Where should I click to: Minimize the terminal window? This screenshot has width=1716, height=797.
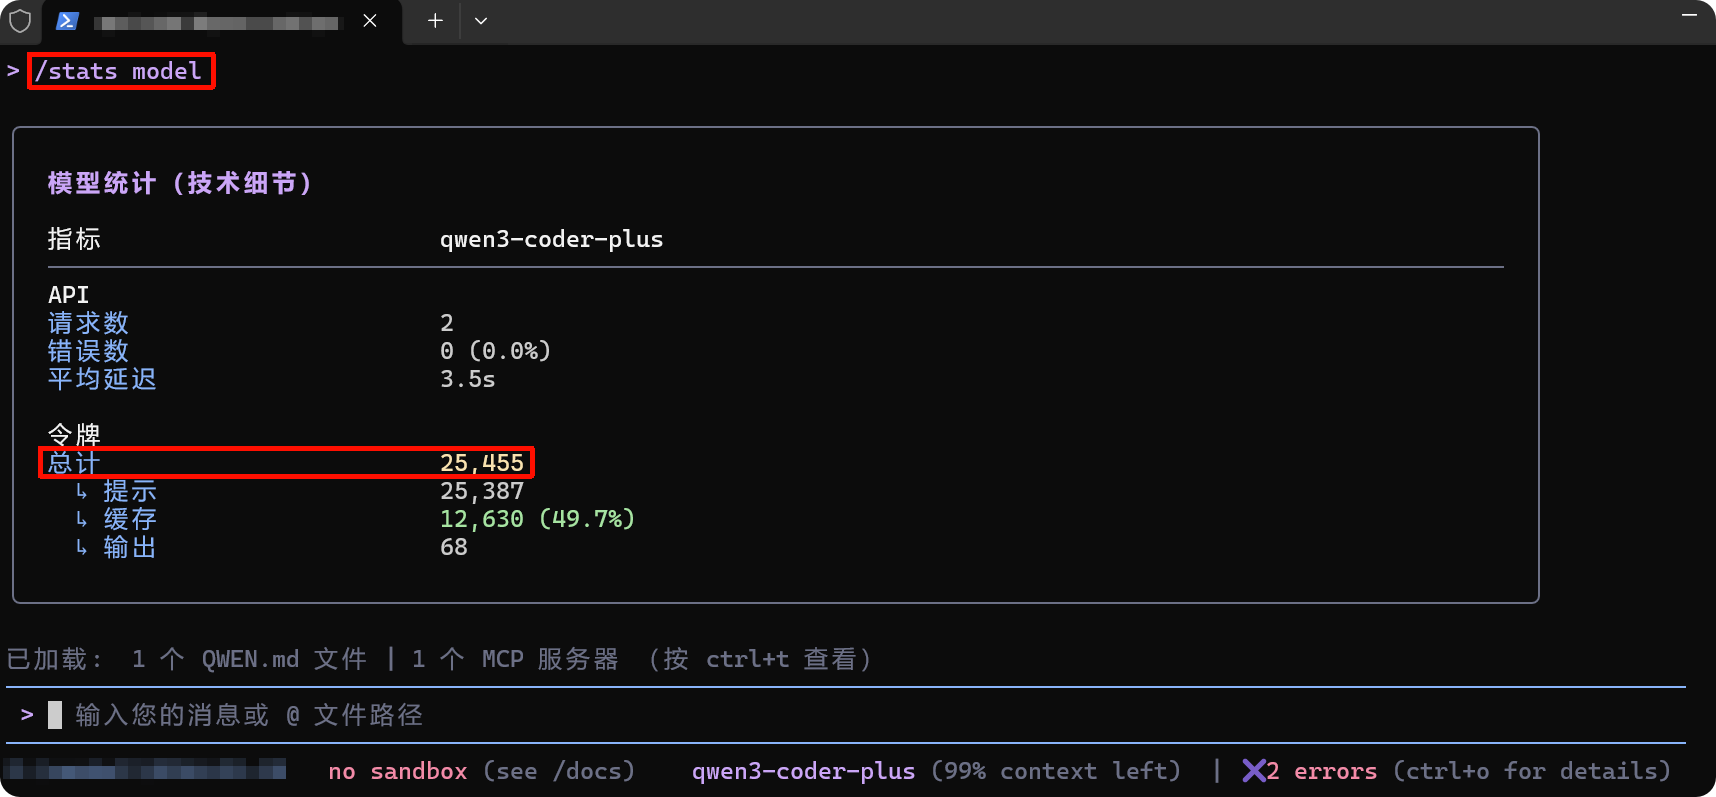click(x=1689, y=15)
